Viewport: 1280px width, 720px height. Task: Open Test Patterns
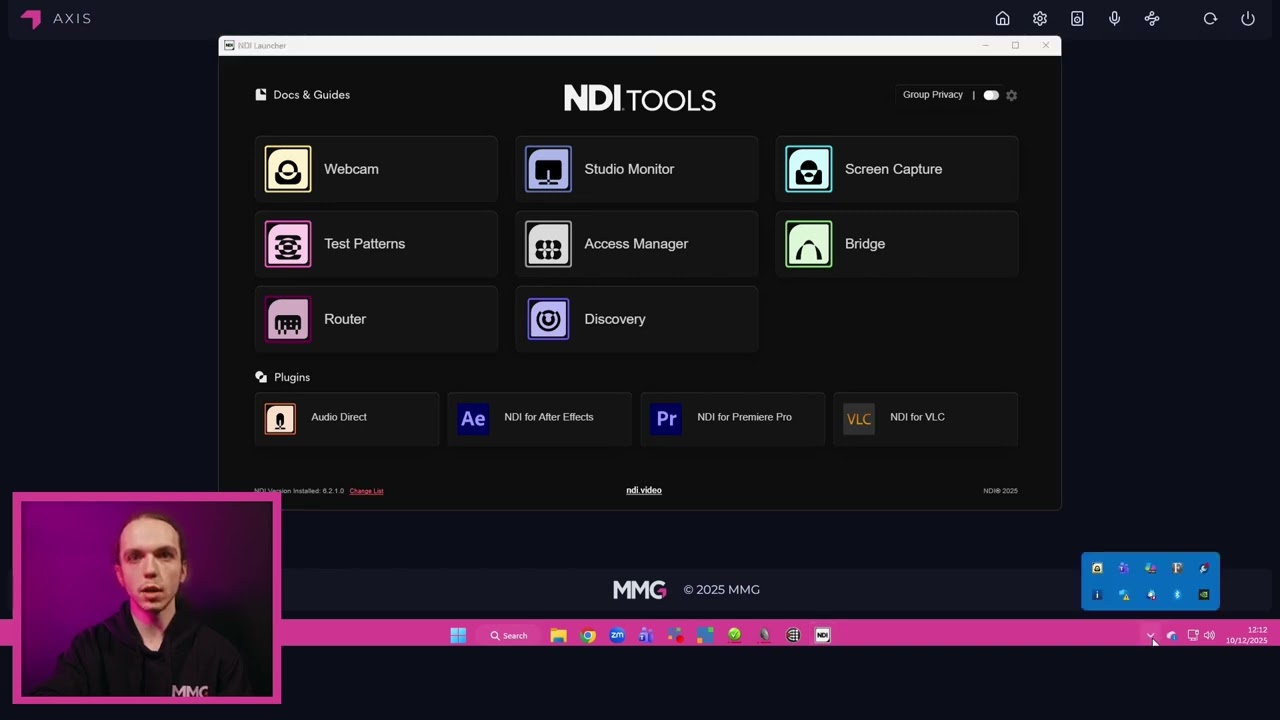click(x=376, y=244)
